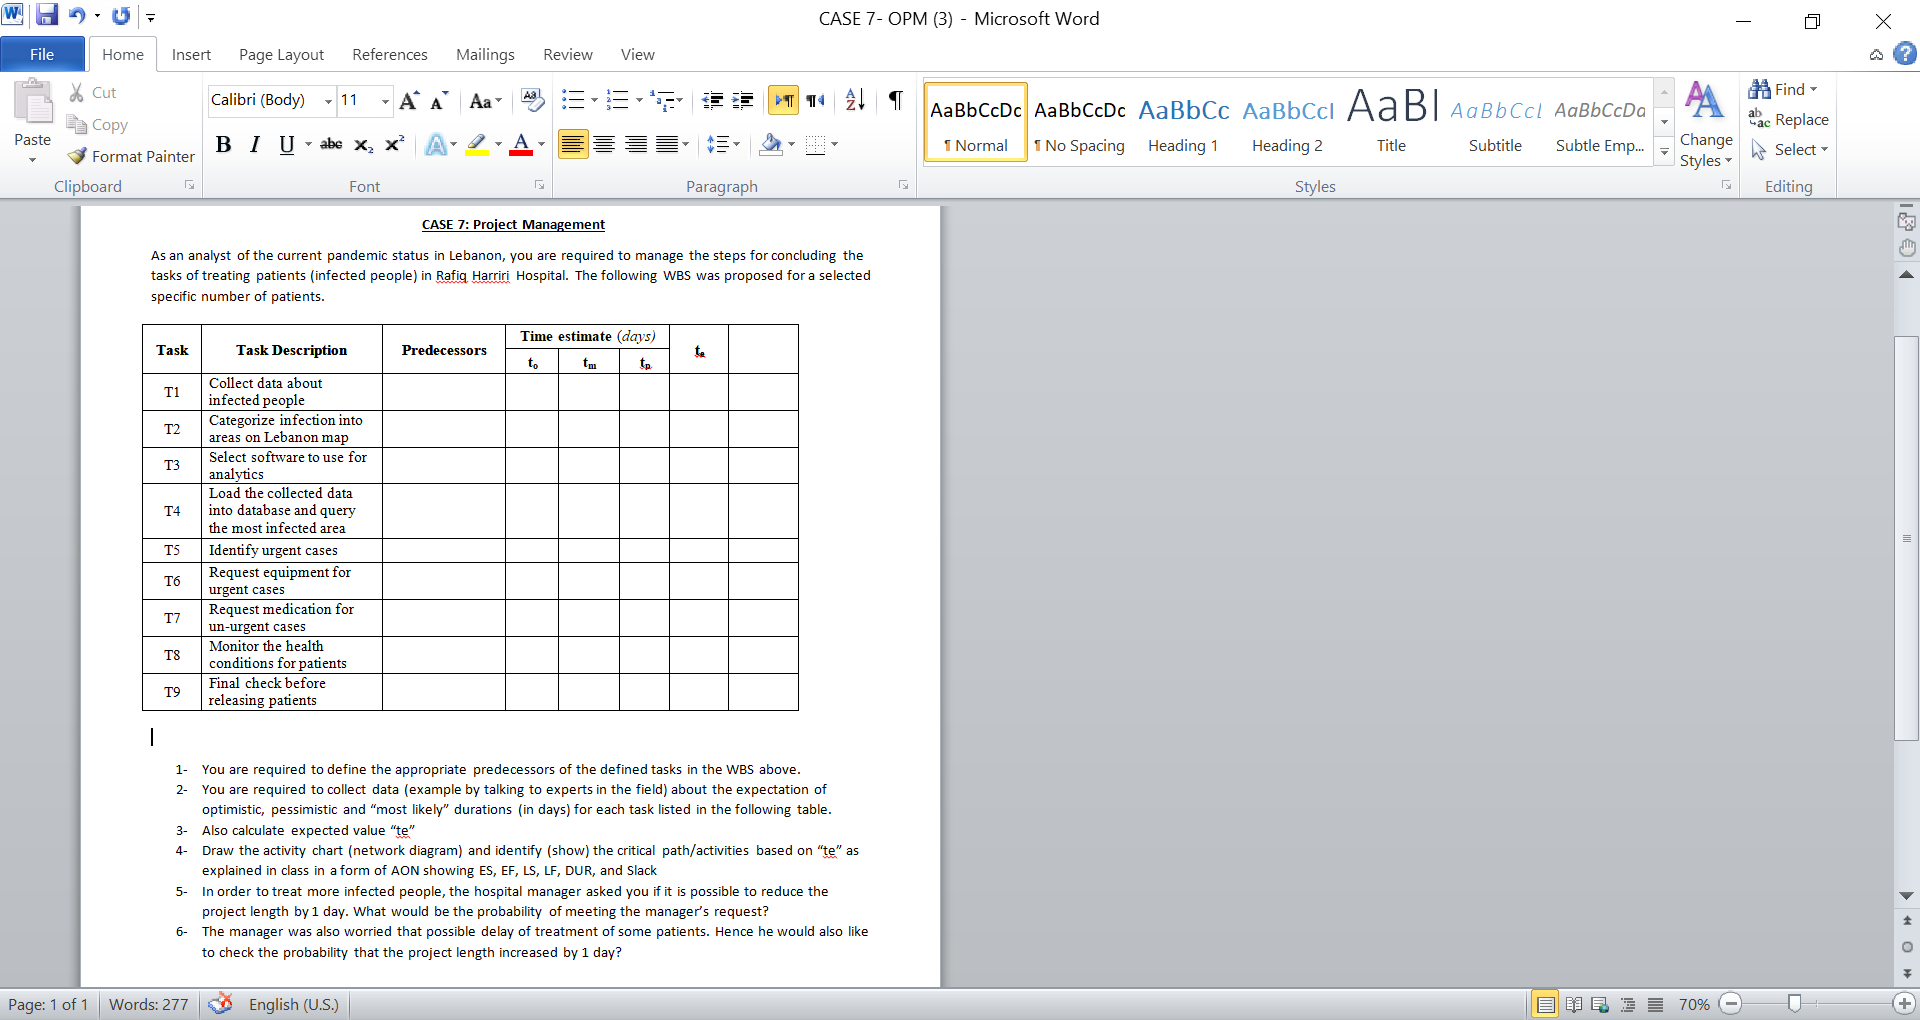Apply superscript formatting
Screen dimensions: 1920x1020
392,145
